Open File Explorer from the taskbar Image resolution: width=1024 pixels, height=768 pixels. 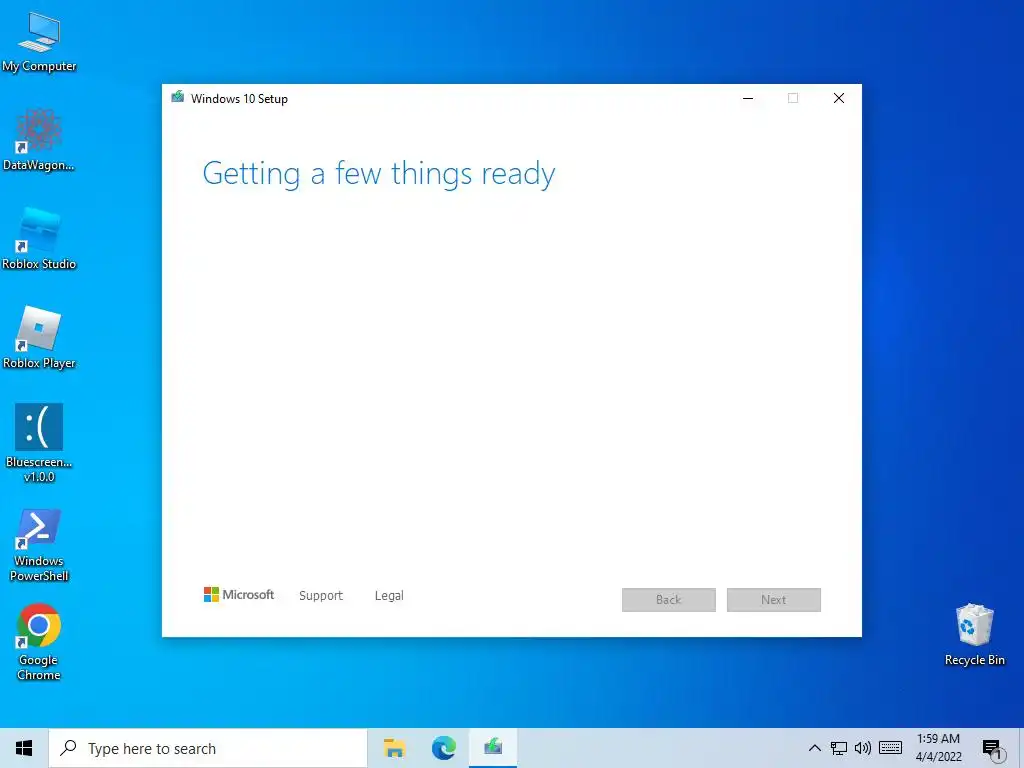394,748
